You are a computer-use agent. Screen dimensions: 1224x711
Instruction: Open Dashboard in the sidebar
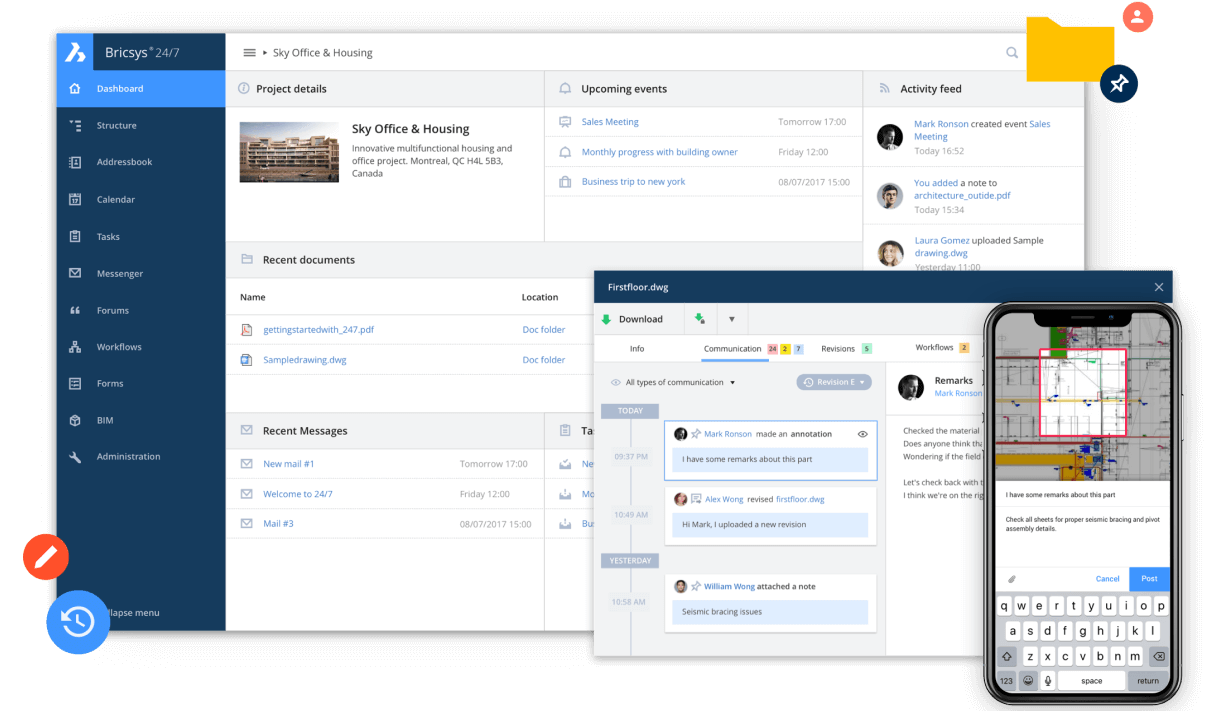[141, 88]
